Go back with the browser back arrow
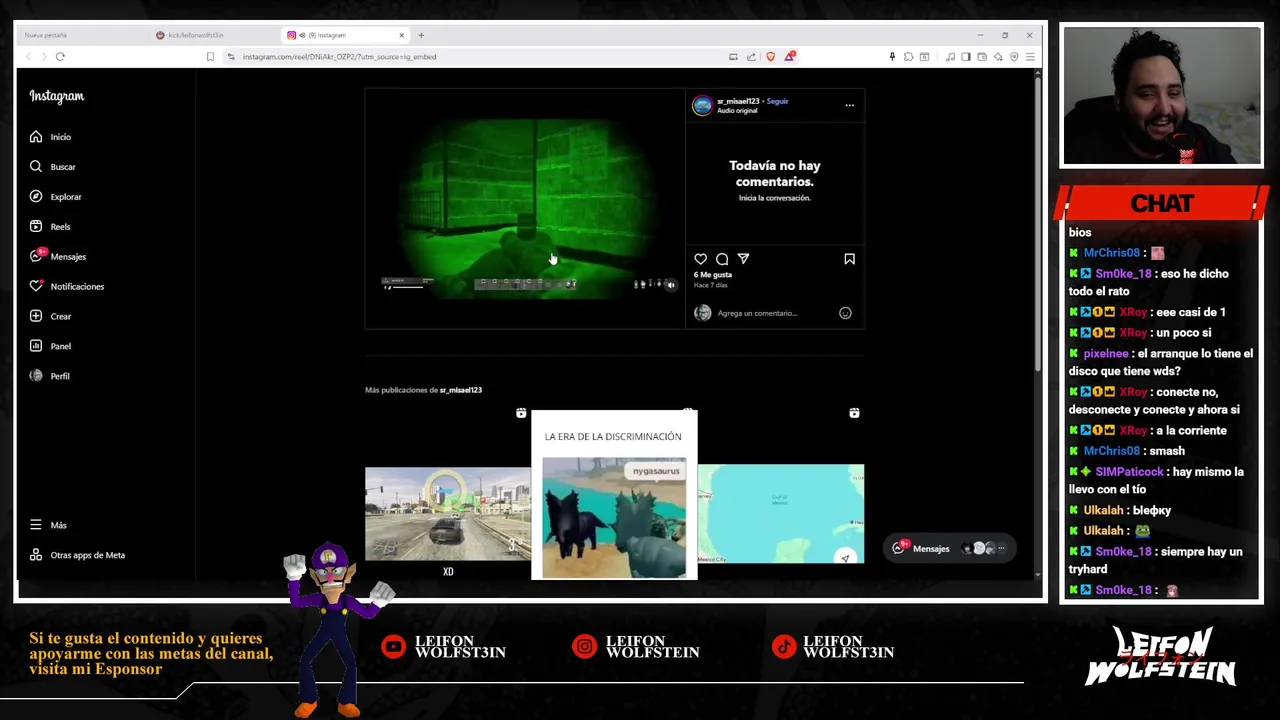The height and width of the screenshot is (720, 1280). 27,57
